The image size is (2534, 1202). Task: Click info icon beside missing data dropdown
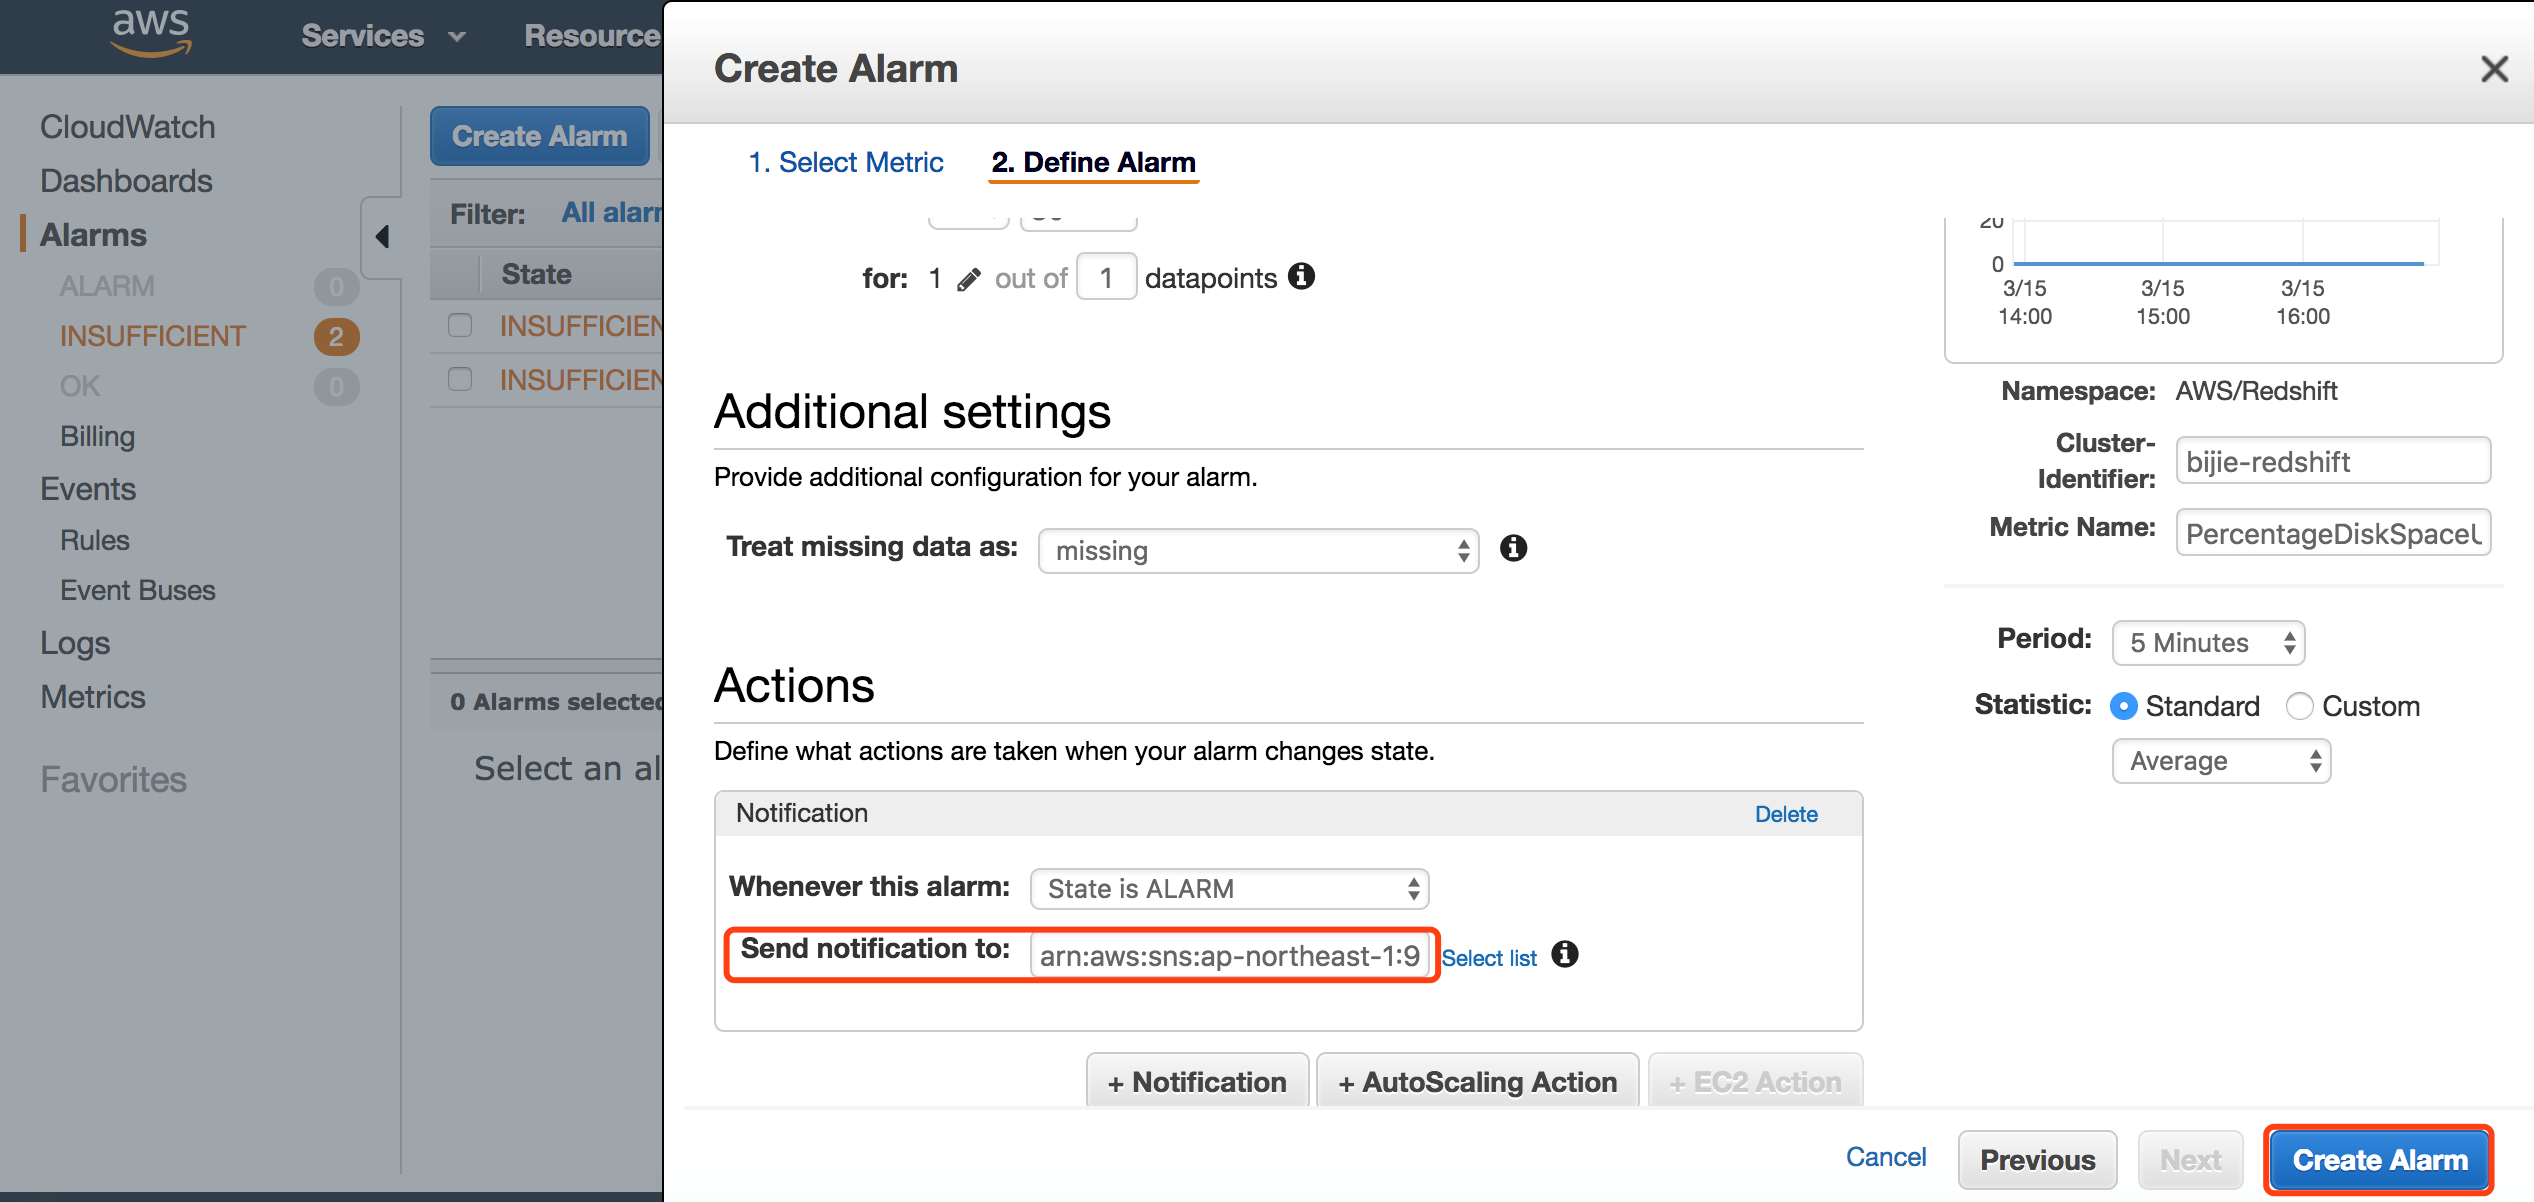click(1513, 548)
